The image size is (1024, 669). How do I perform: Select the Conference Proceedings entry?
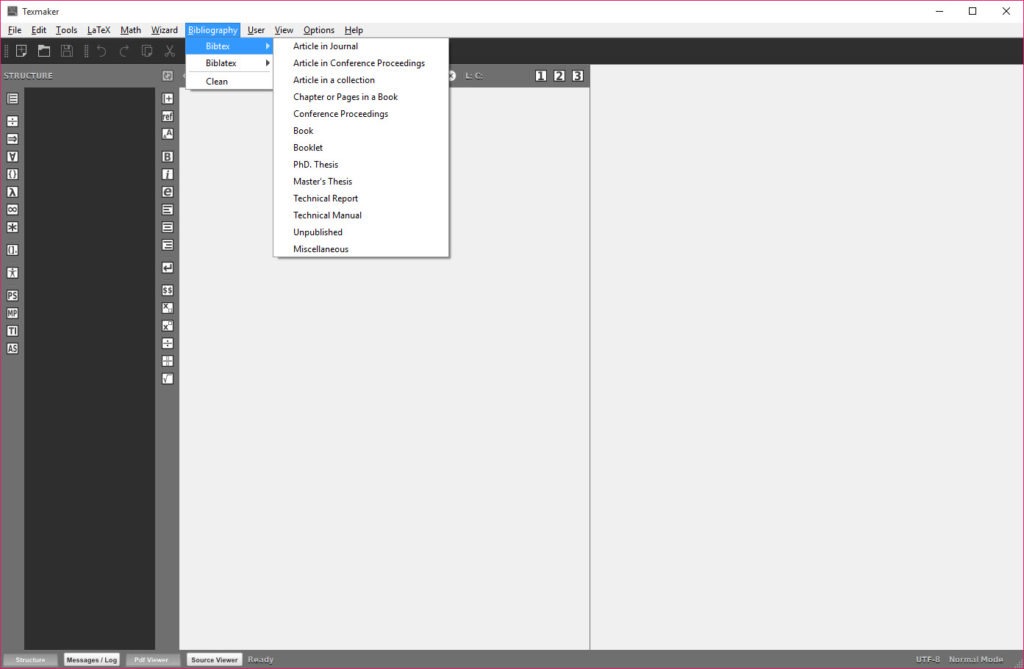361,114
